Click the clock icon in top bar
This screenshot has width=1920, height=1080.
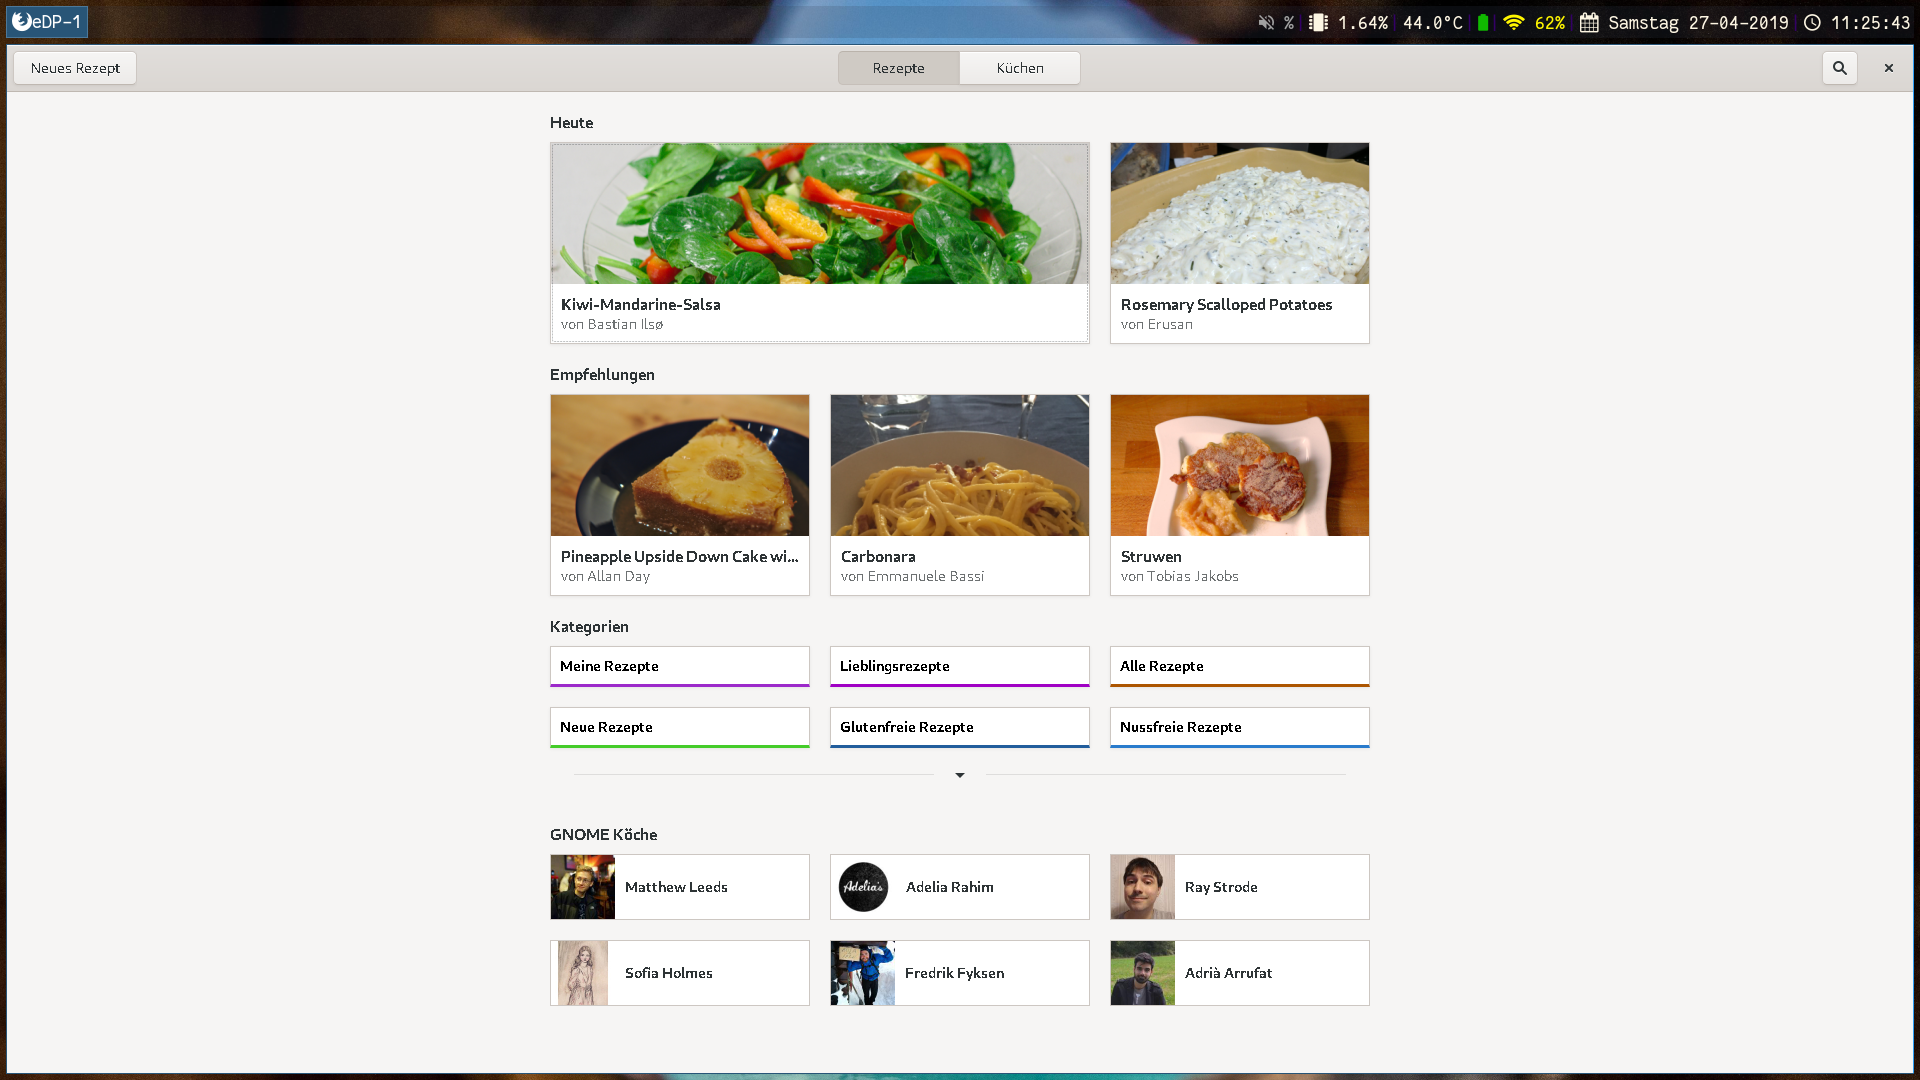tap(1812, 22)
